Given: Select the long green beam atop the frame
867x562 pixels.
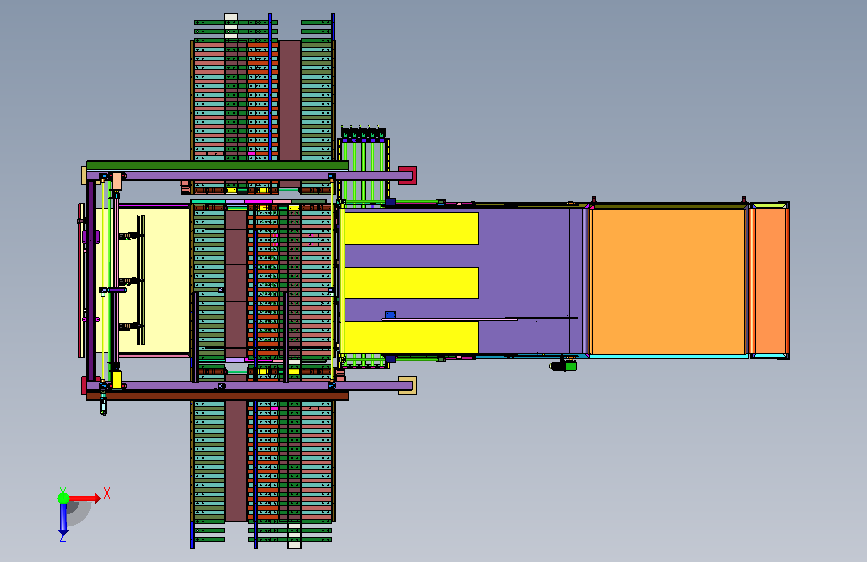Looking at the screenshot, I should tap(217, 165).
